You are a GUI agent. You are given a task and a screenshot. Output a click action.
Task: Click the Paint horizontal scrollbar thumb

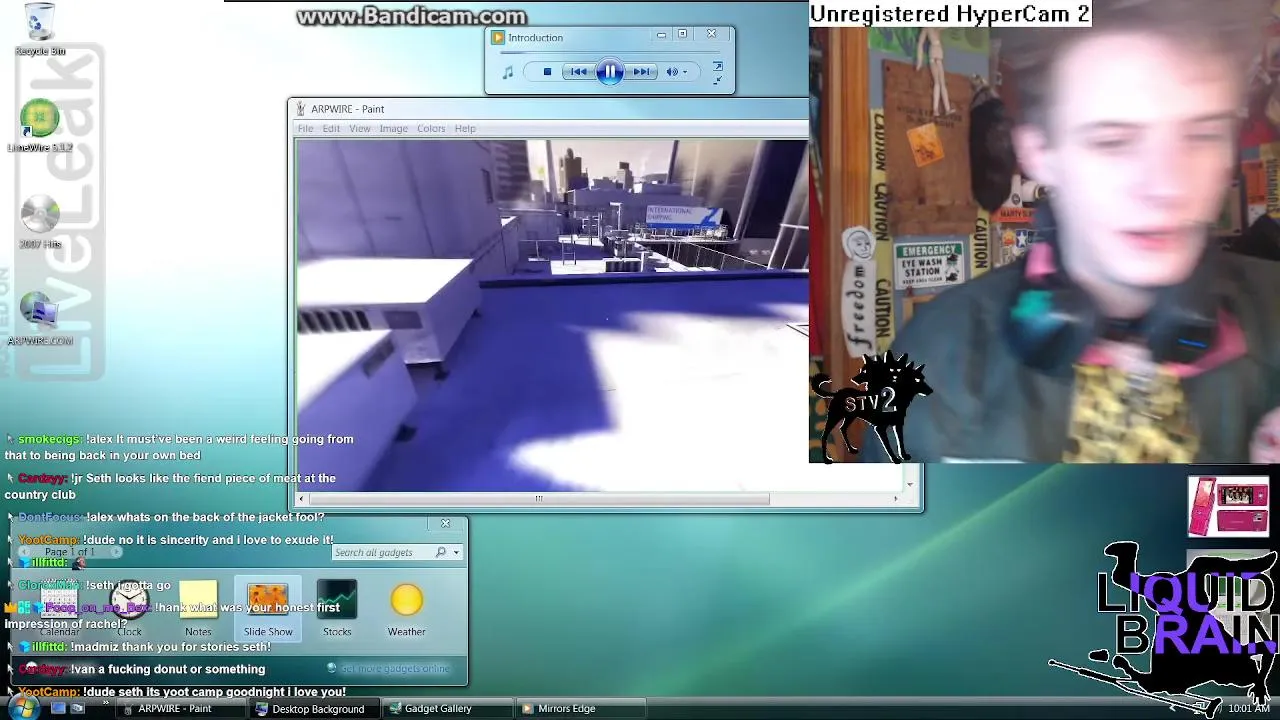click(540, 498)
